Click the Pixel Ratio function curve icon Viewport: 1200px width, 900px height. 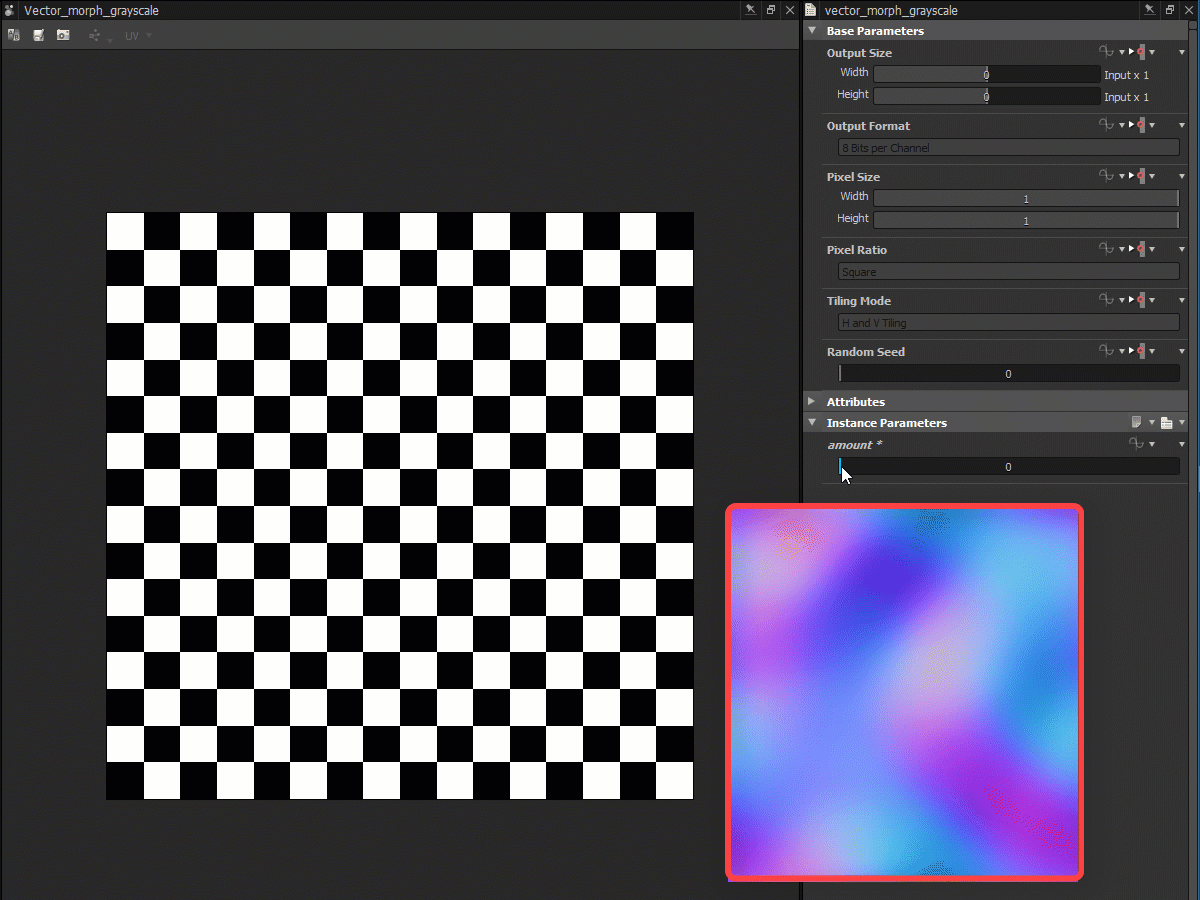point(1106,249)
